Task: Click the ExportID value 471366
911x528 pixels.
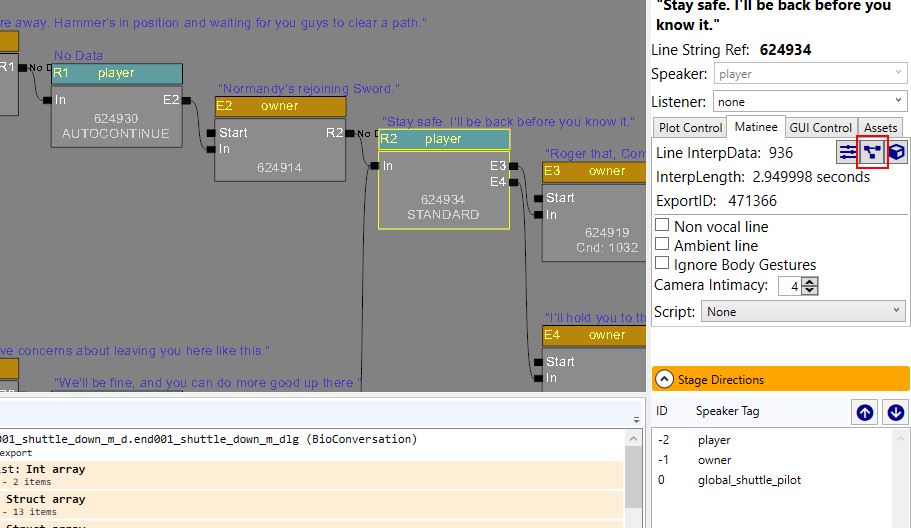Action: pos(752,201)
